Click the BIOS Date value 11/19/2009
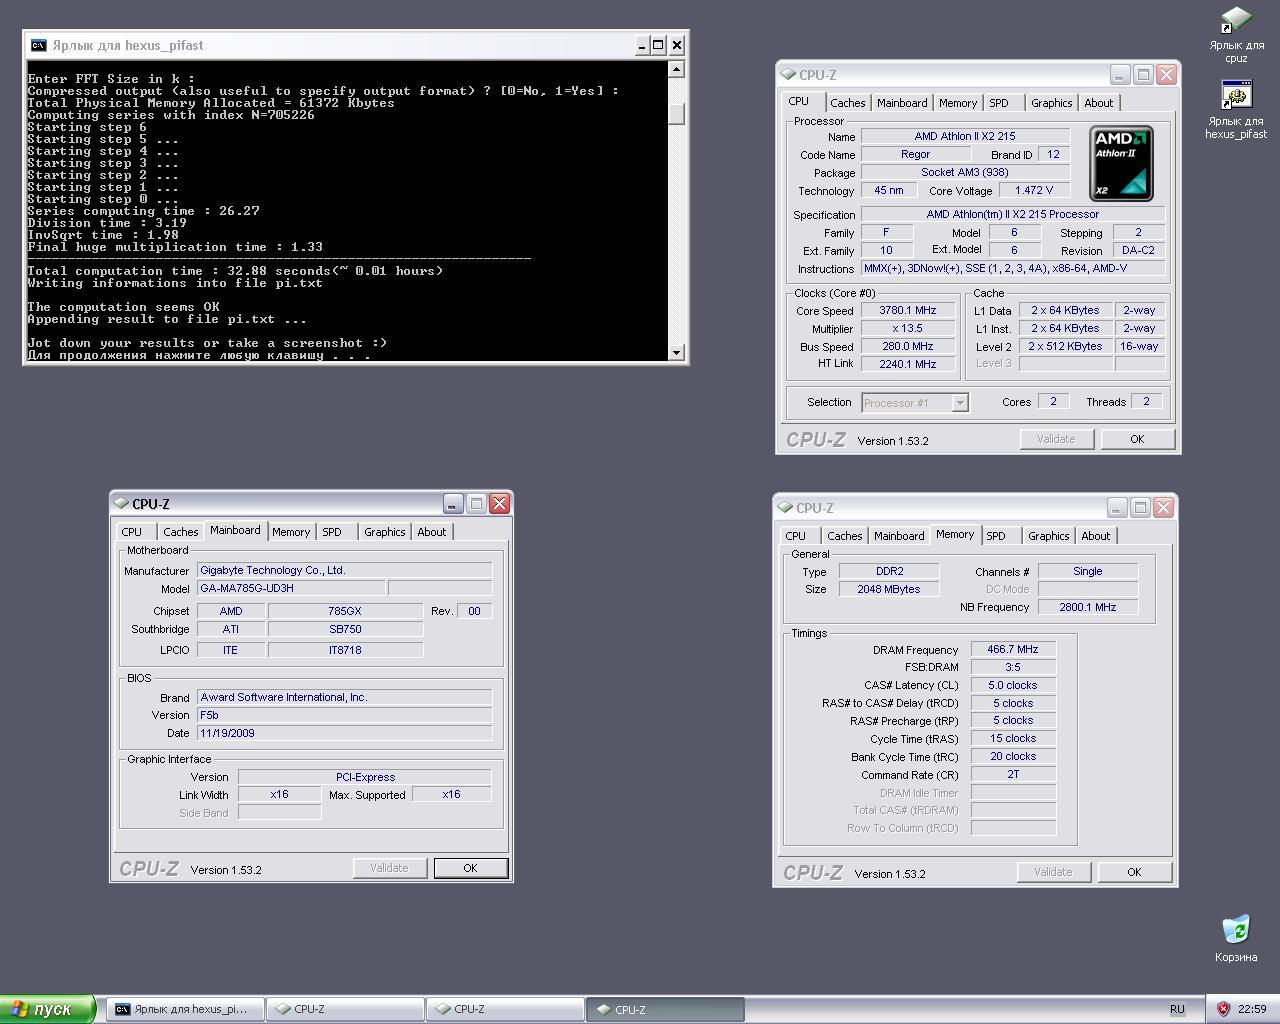The image size is (1280, 1024). (344, 733)
